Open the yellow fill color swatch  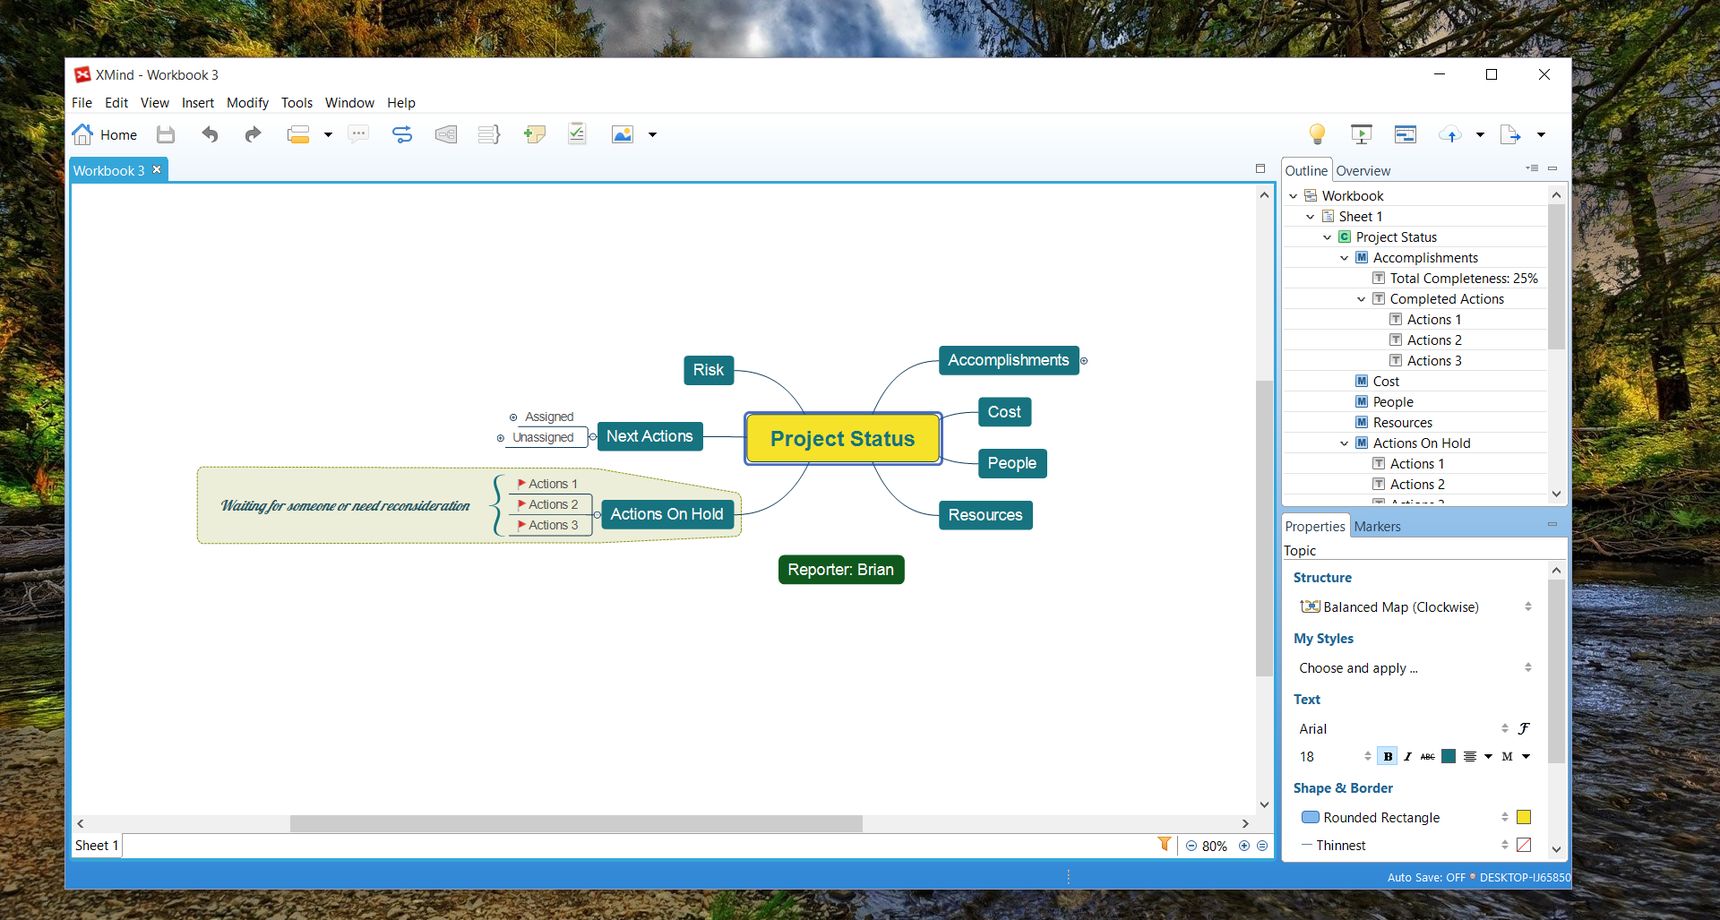[1524, 818]
